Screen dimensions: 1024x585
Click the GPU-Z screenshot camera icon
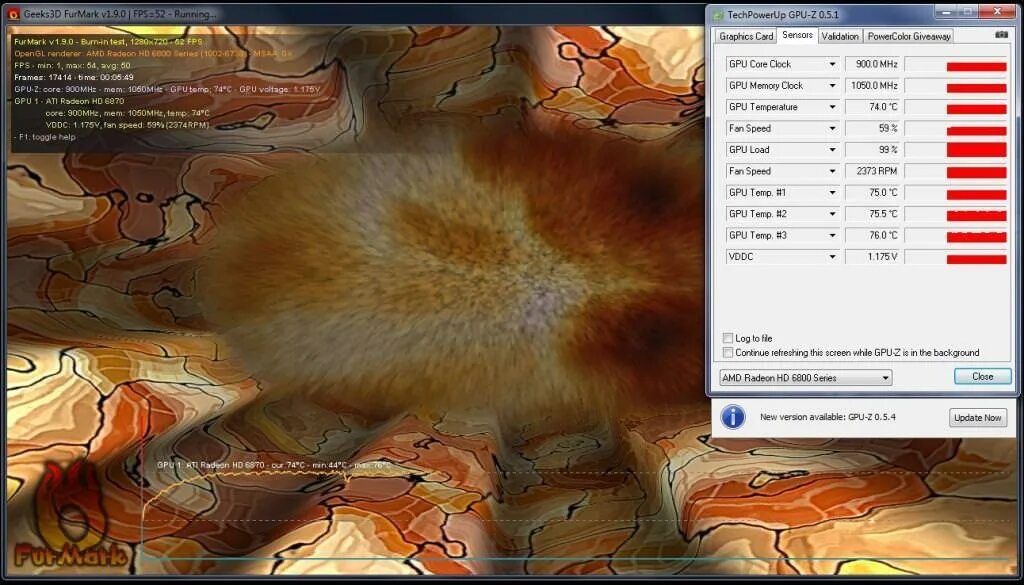[1002, 35]
